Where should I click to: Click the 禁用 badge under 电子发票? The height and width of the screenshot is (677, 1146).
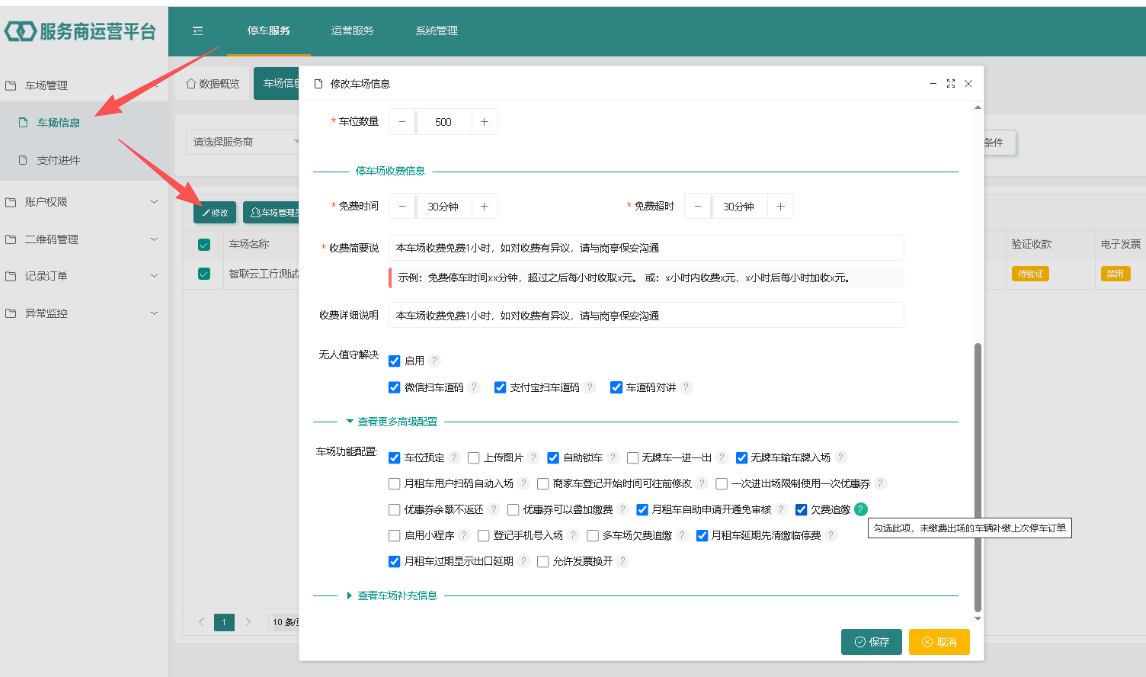[x=1115, y=274]
